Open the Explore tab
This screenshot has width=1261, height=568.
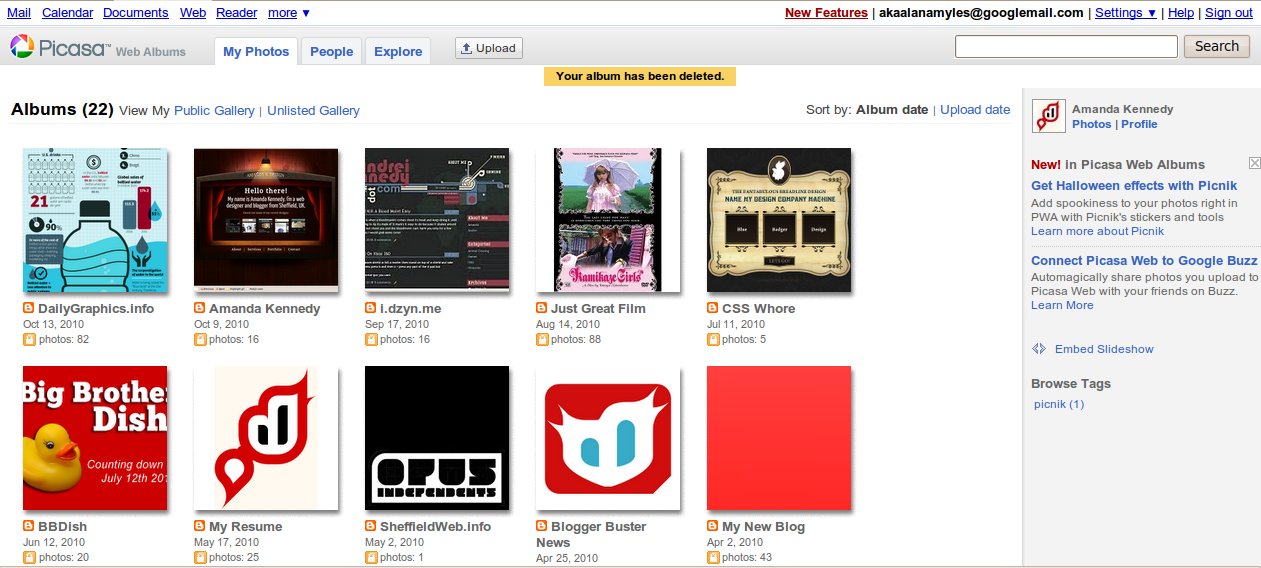pyautogui.click(x=398, y=51)
